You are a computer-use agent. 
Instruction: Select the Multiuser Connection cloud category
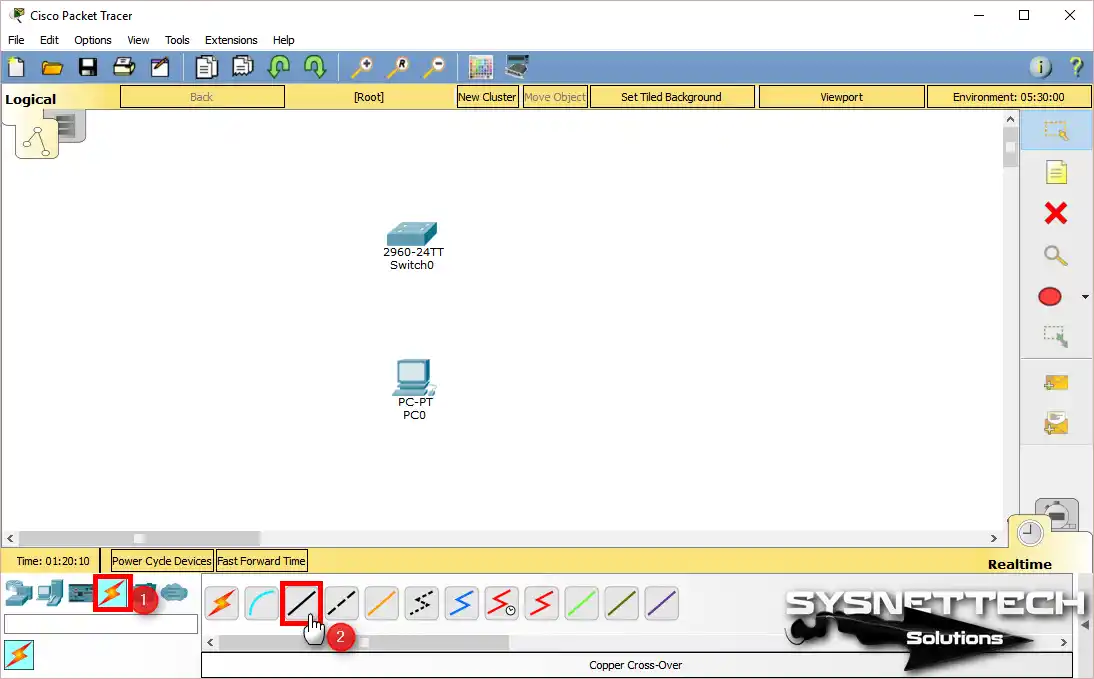174,593
